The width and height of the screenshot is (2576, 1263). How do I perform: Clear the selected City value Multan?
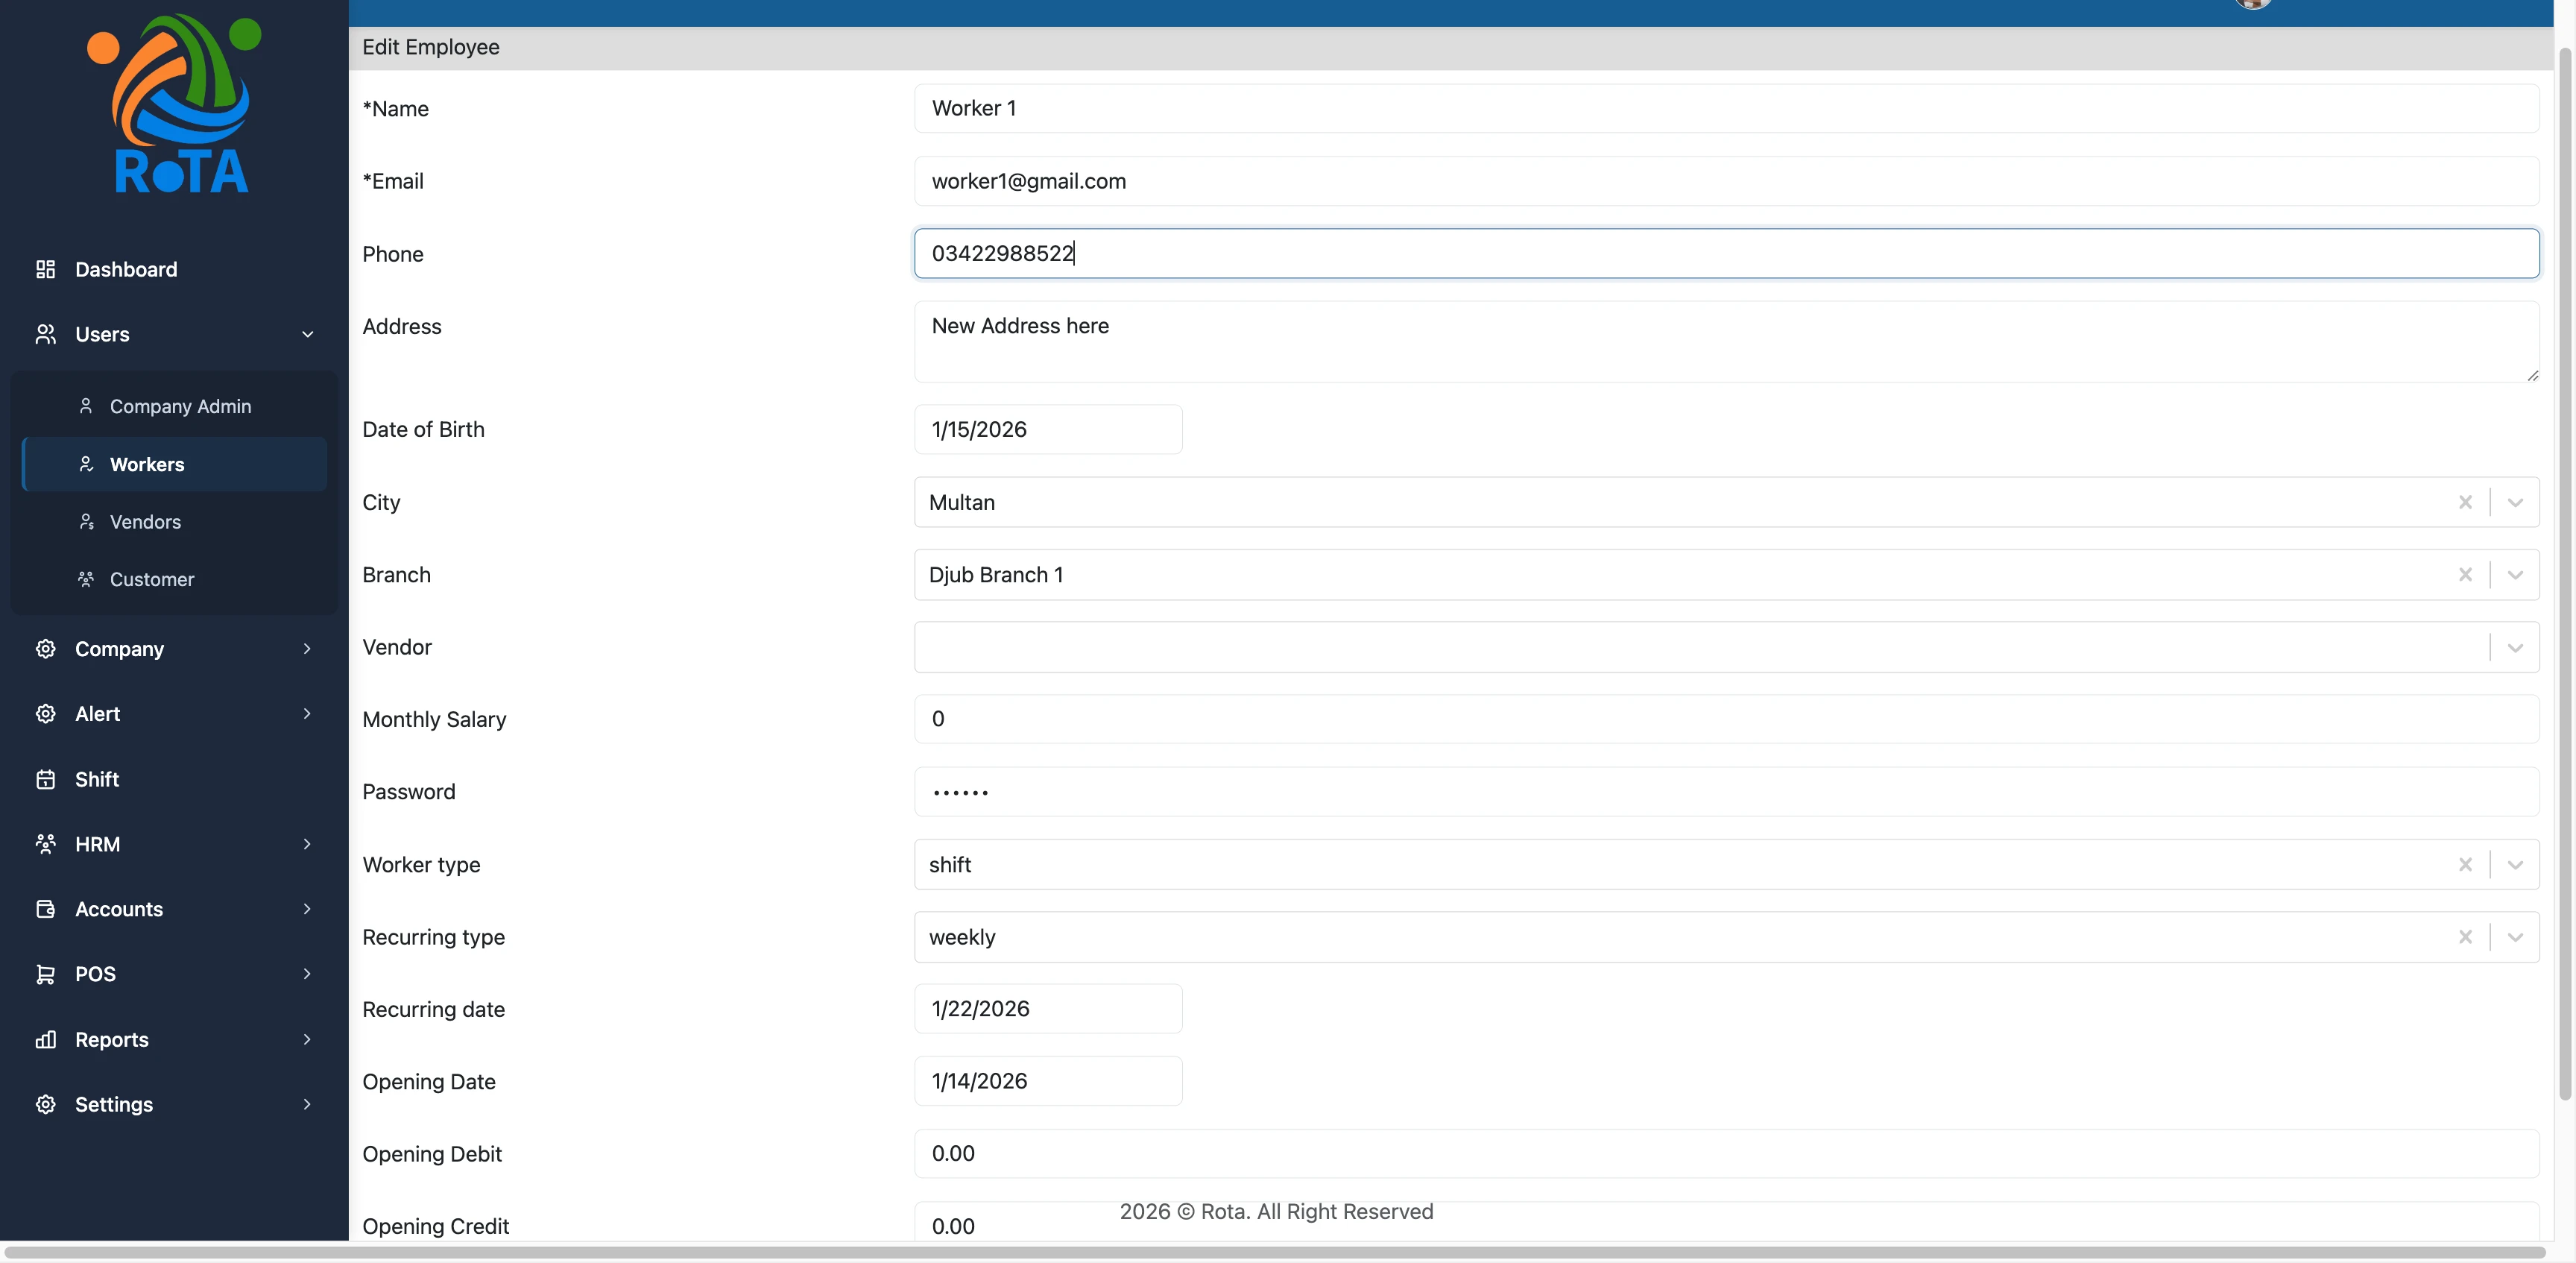click(2464, 502)
